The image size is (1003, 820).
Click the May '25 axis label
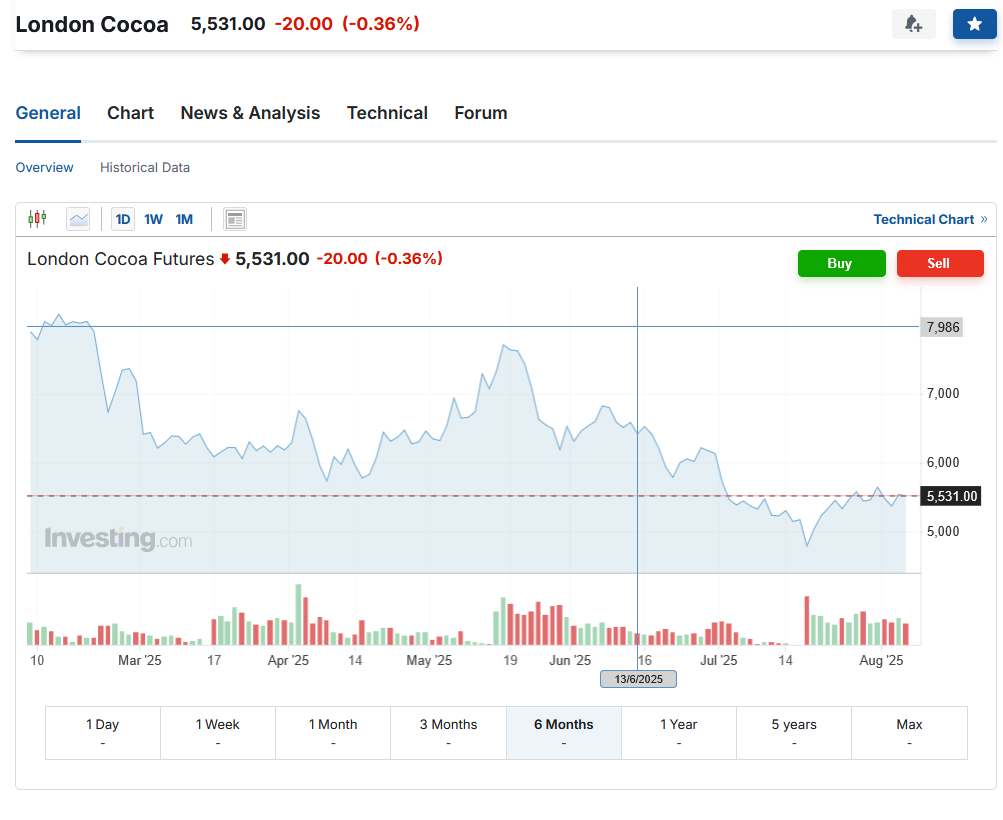click(429, 661)
